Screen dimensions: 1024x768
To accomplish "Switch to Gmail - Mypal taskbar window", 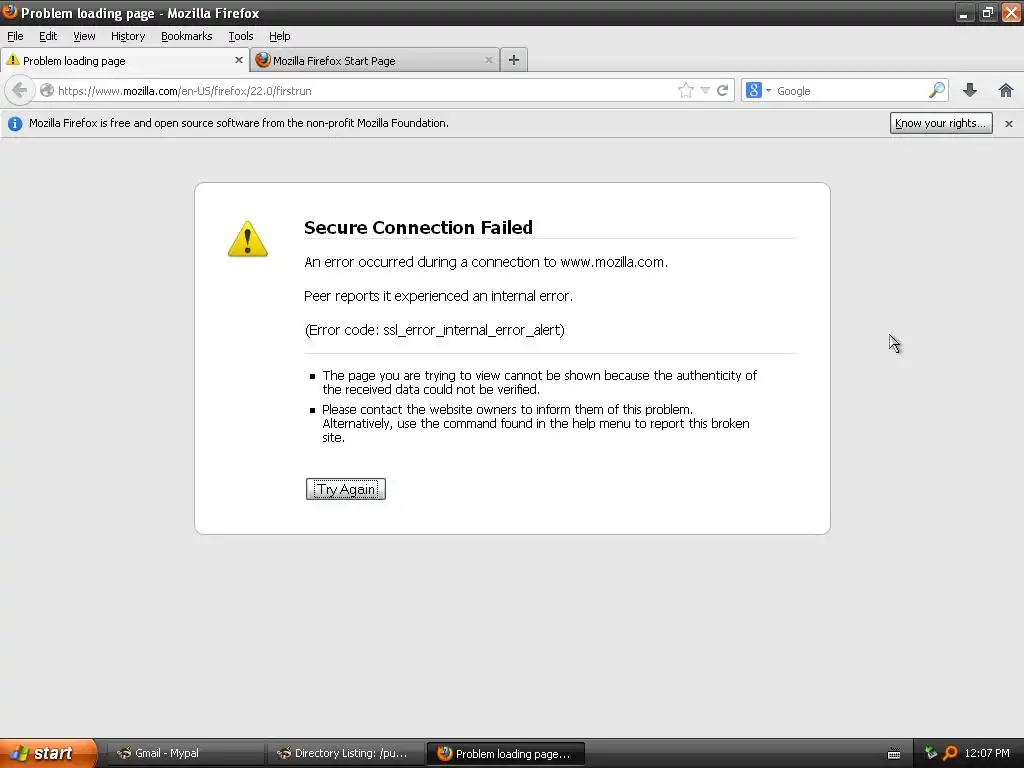I will [185, 753].
